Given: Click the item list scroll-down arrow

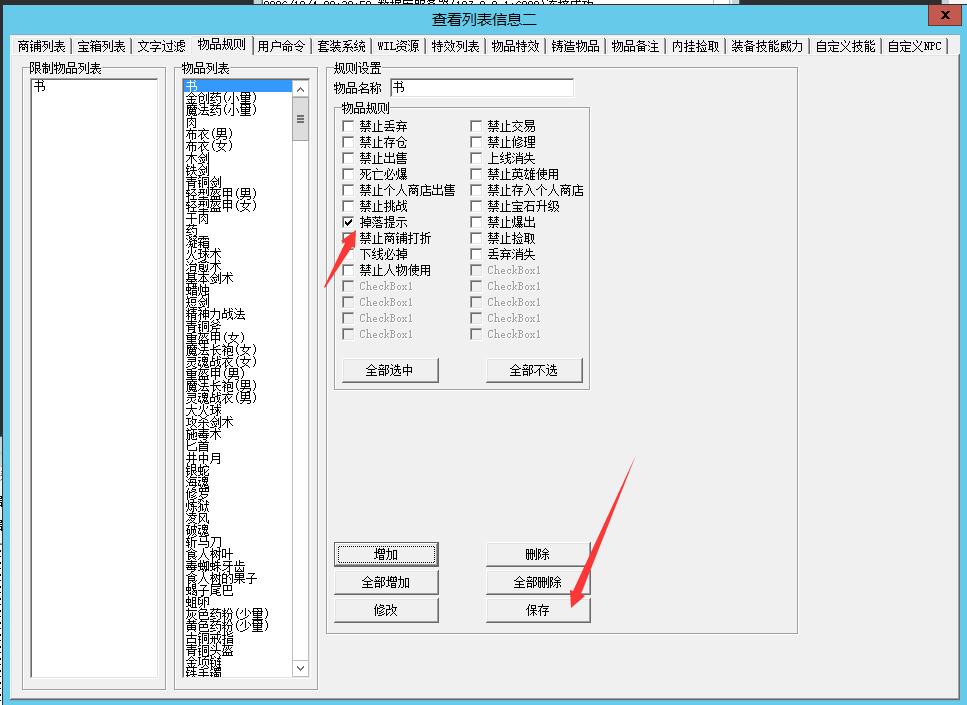Looking at the screenshot, I should [300, 668].
